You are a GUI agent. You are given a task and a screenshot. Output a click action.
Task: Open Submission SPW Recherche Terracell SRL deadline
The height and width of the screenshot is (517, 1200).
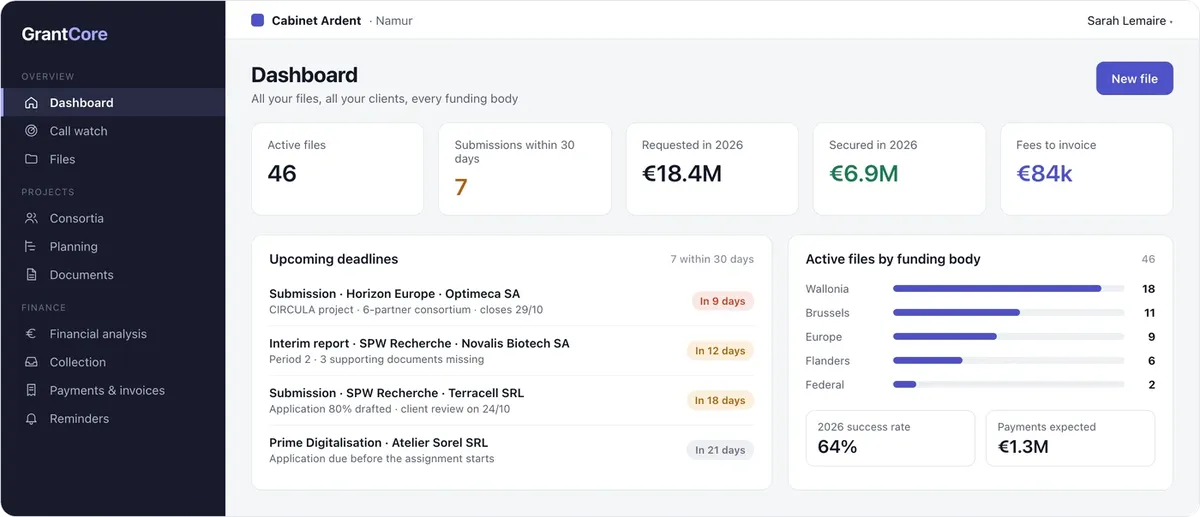[x=511, y=400]
